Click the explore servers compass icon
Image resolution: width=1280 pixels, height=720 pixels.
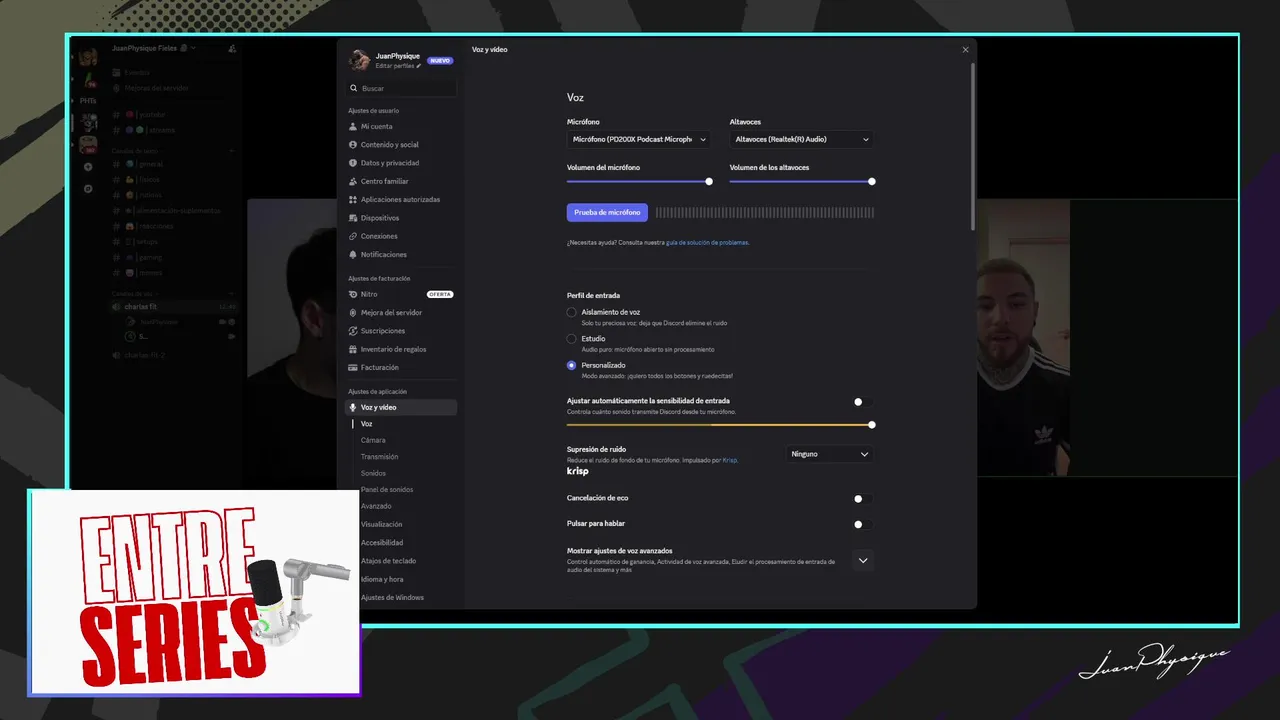coord(88,188)
